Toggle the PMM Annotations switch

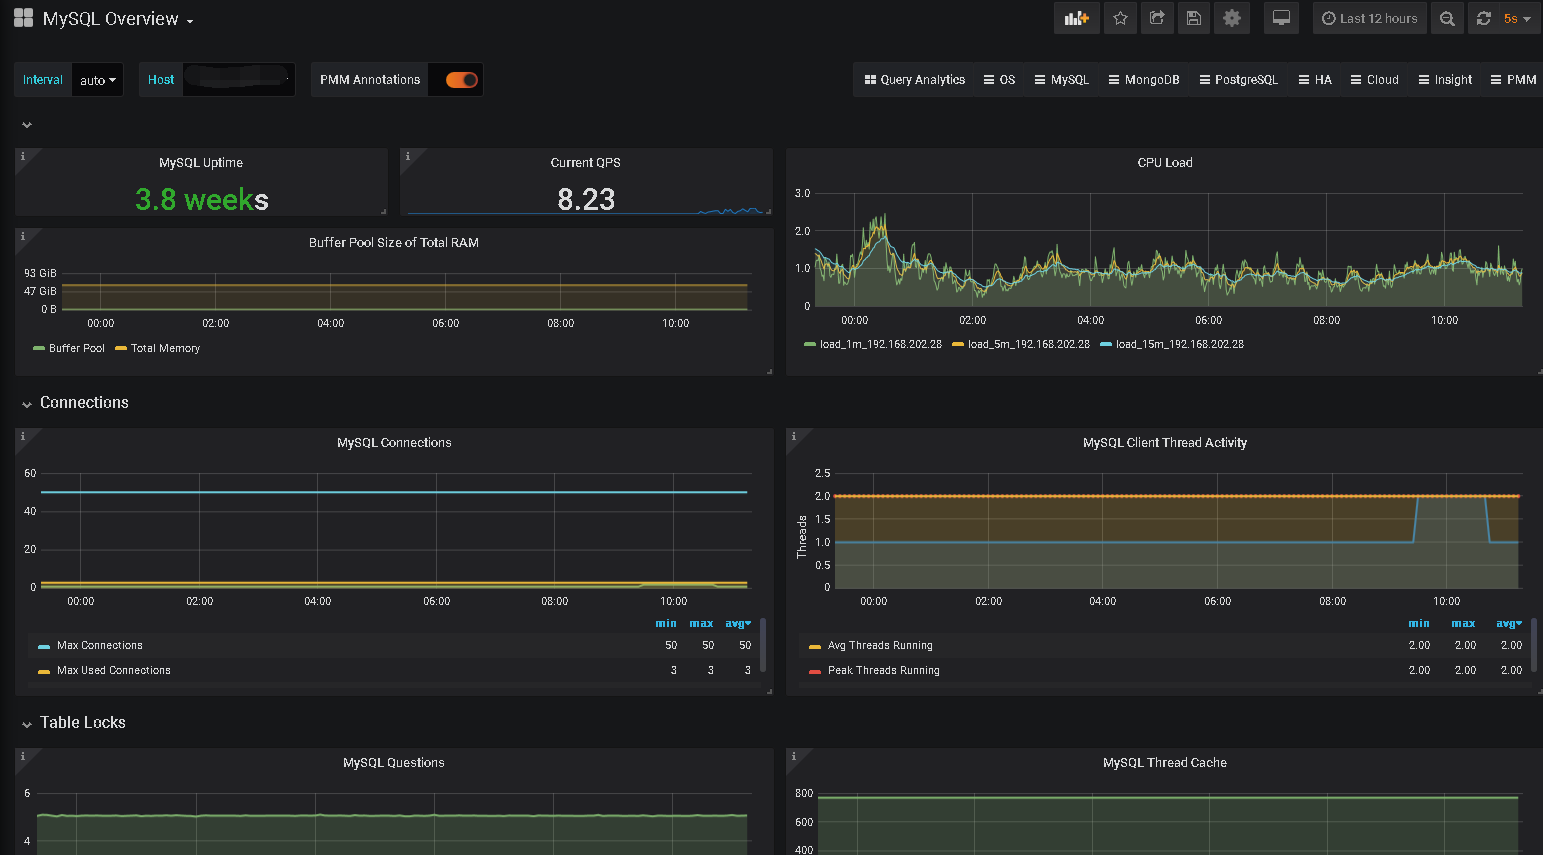point(461,80)
